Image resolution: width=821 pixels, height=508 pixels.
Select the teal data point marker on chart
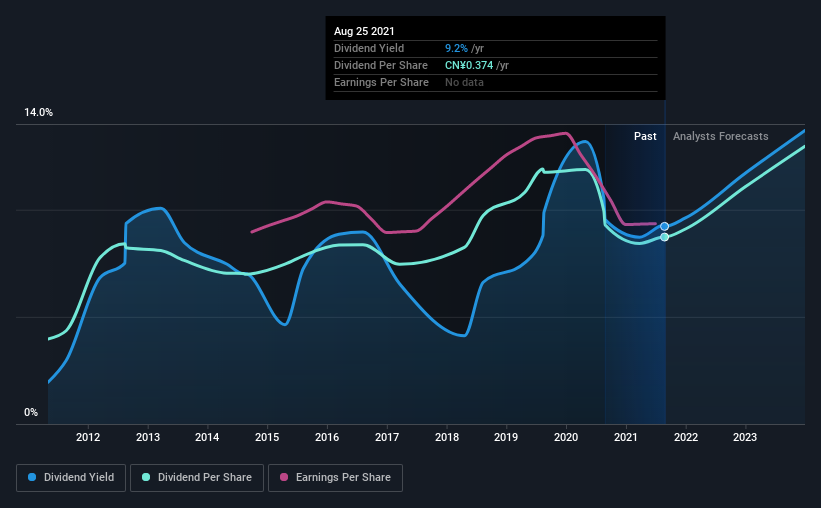(x=664, y=237)
